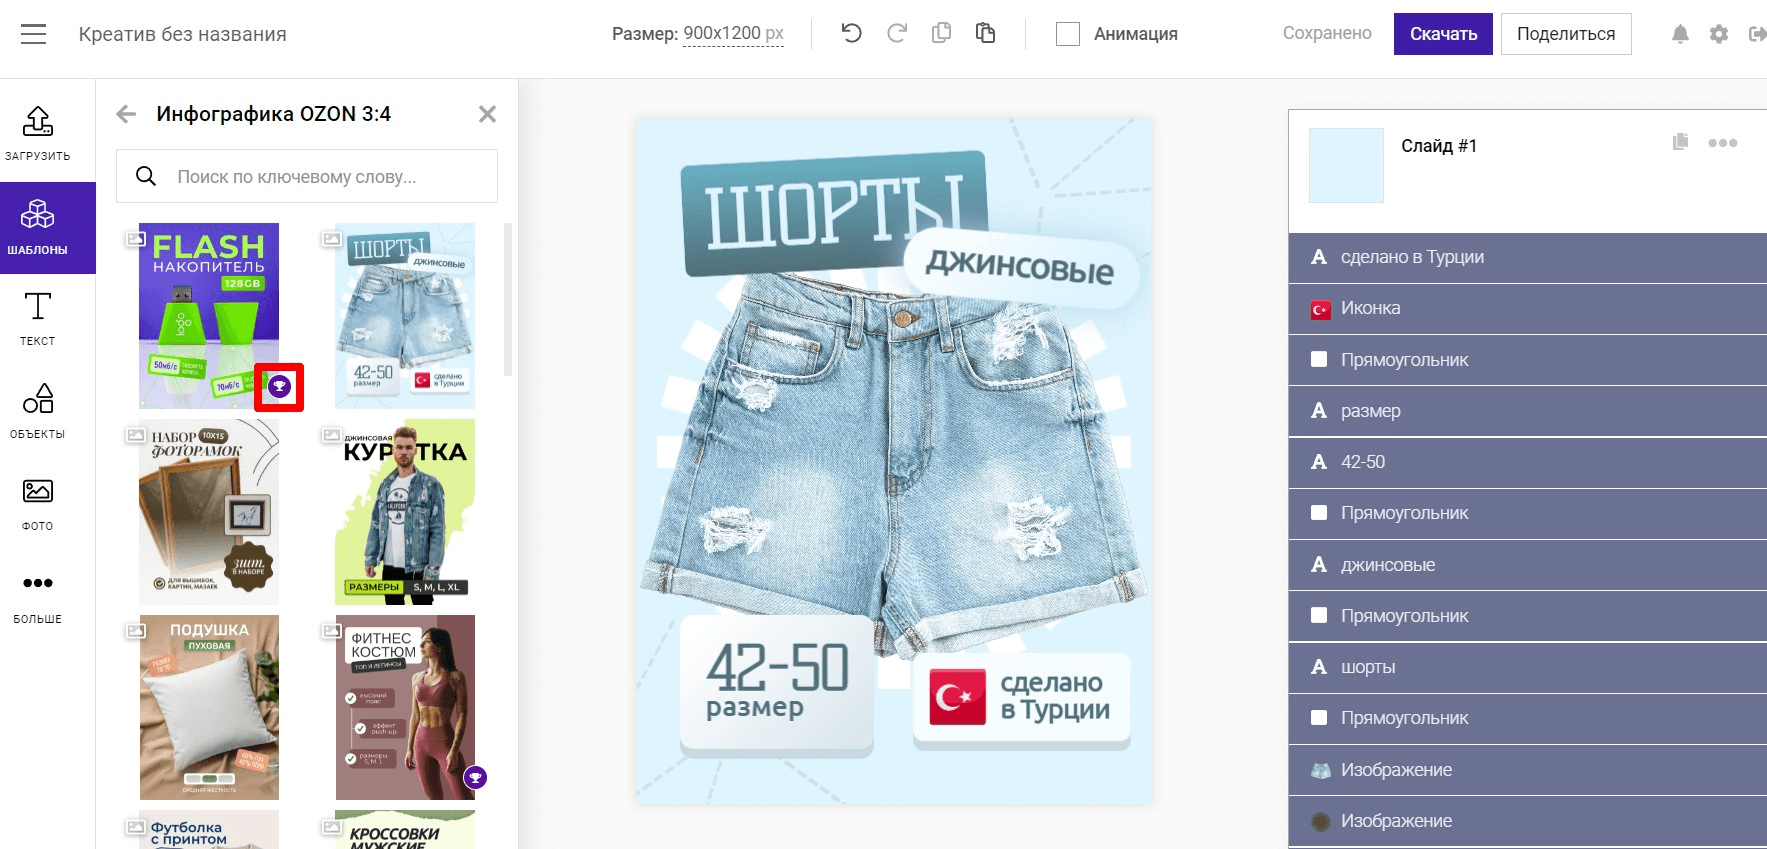
Task: Select the shorts Изображение layer
Action: click(1528, 770)
